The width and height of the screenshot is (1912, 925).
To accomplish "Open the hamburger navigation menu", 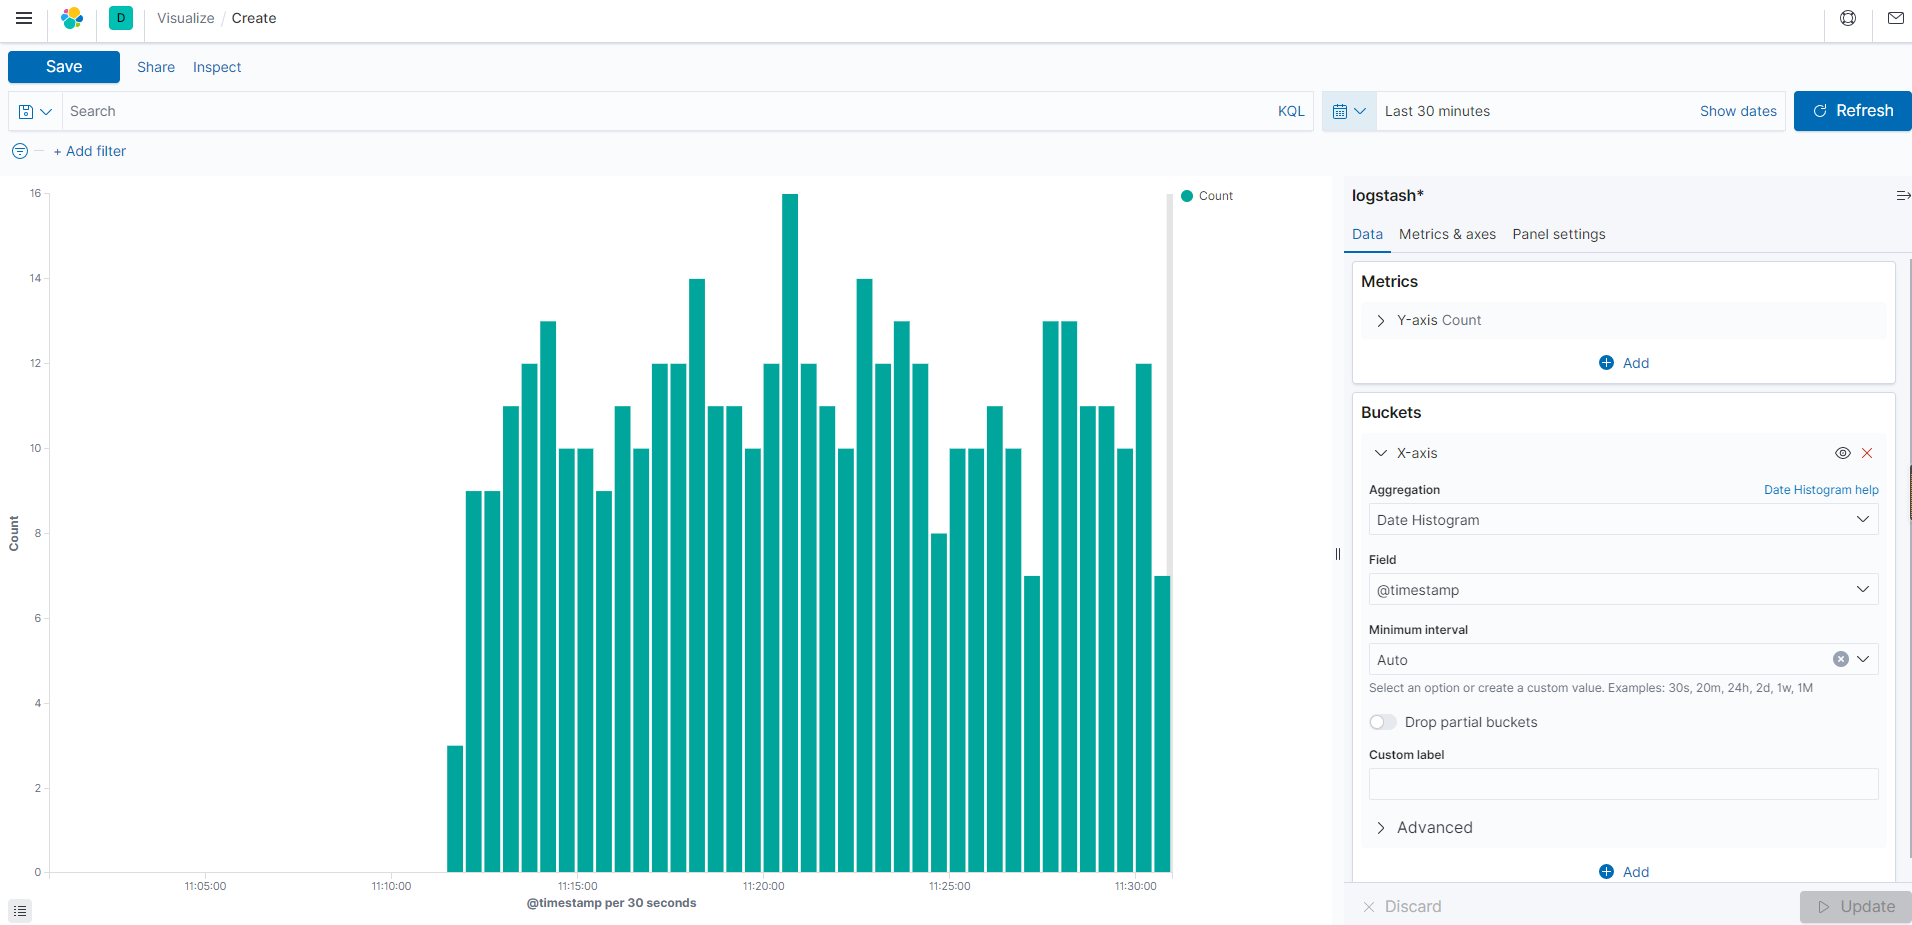I will click(x=24, y=18).
